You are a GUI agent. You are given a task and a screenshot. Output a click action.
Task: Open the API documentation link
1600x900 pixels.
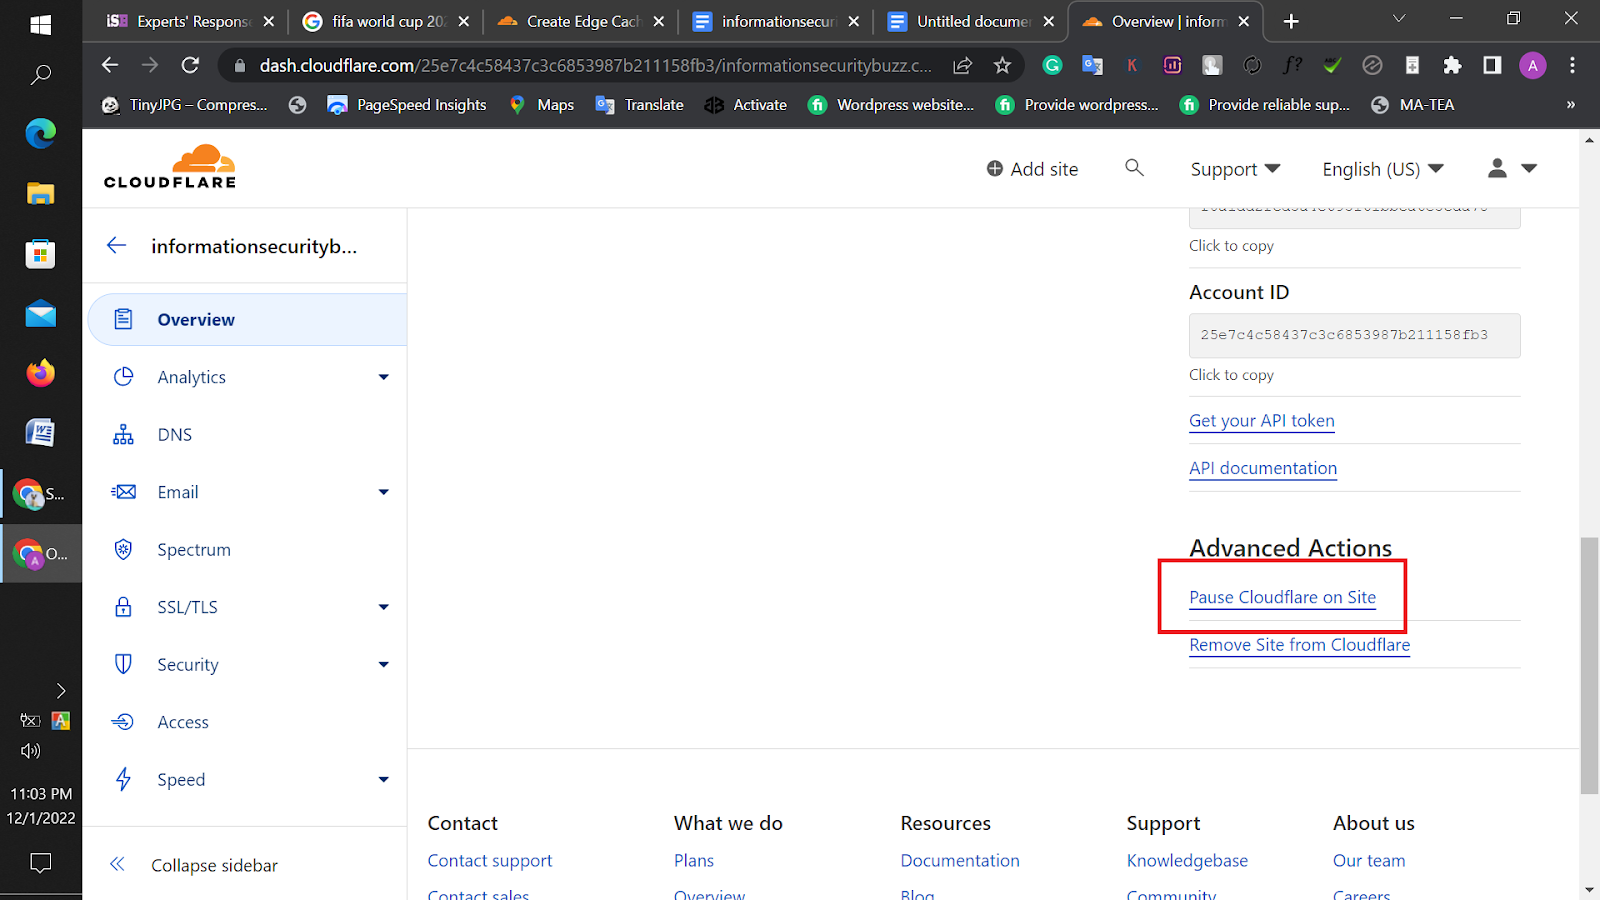pyautogui.click(x=1262, y=468)
